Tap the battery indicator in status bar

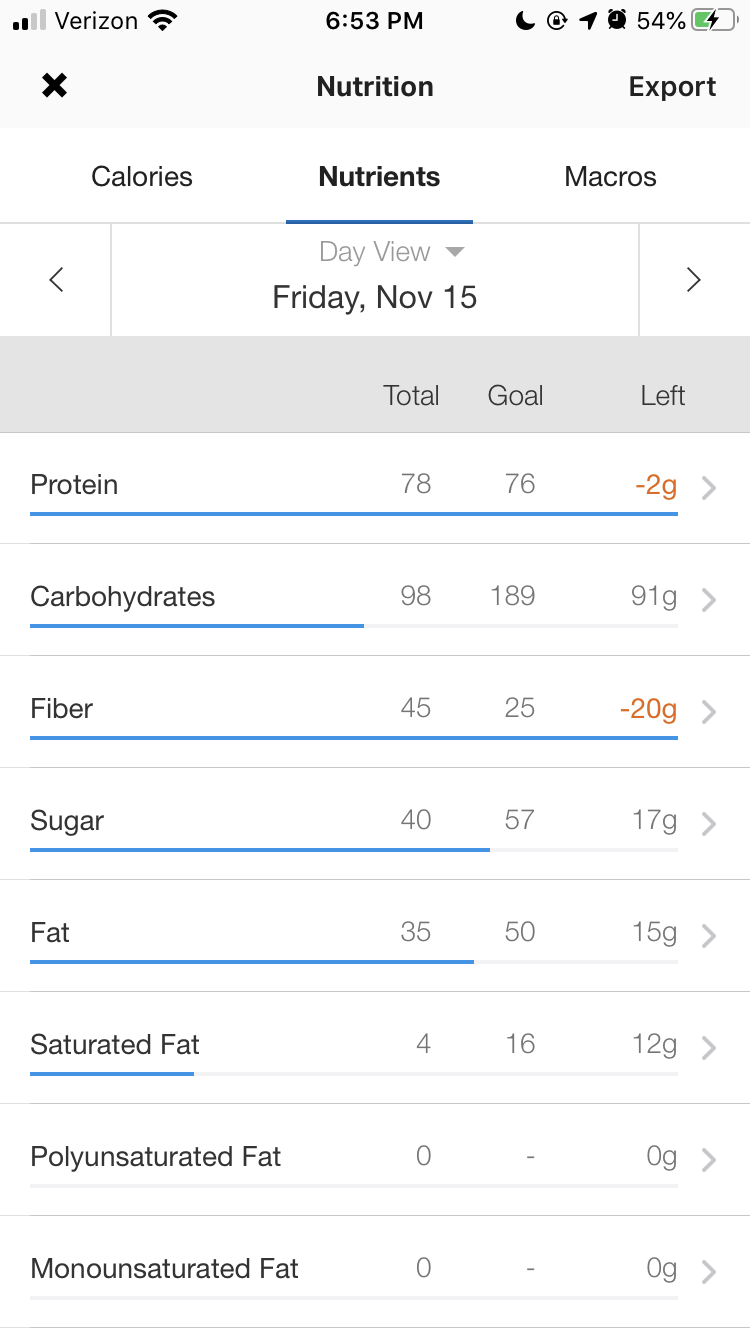tap(714, 21)
